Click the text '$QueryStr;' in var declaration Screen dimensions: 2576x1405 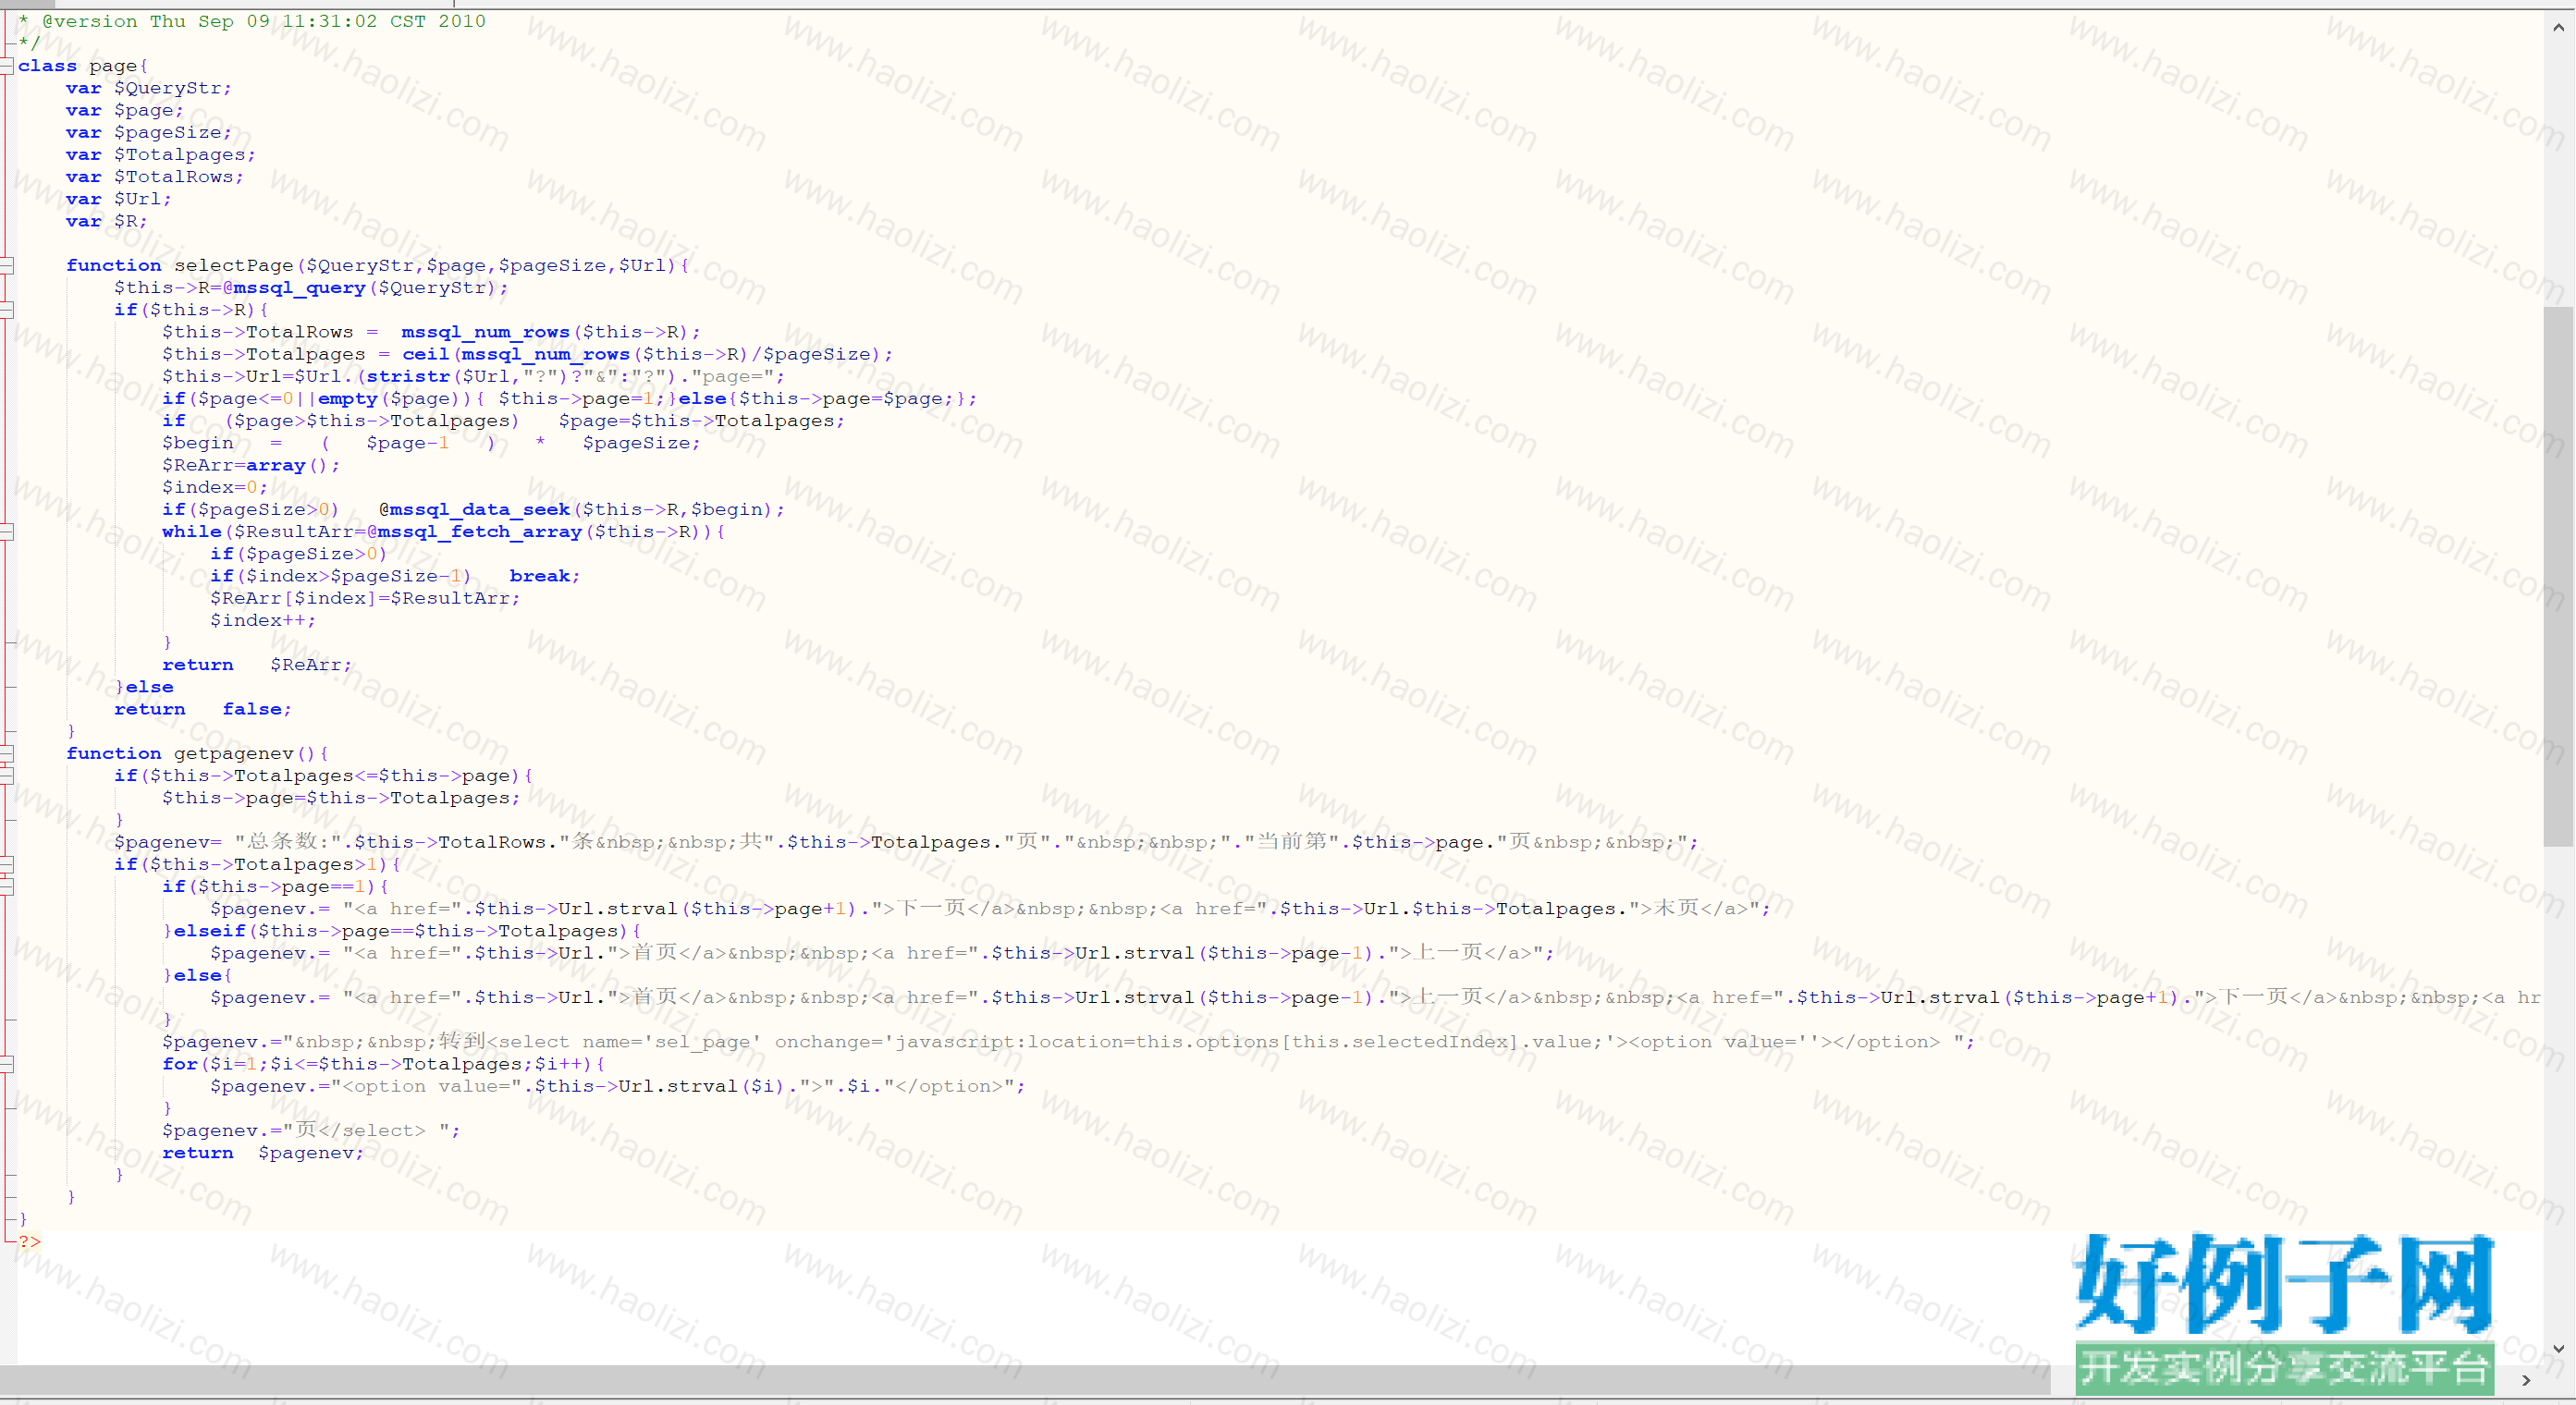pos(173,89)
